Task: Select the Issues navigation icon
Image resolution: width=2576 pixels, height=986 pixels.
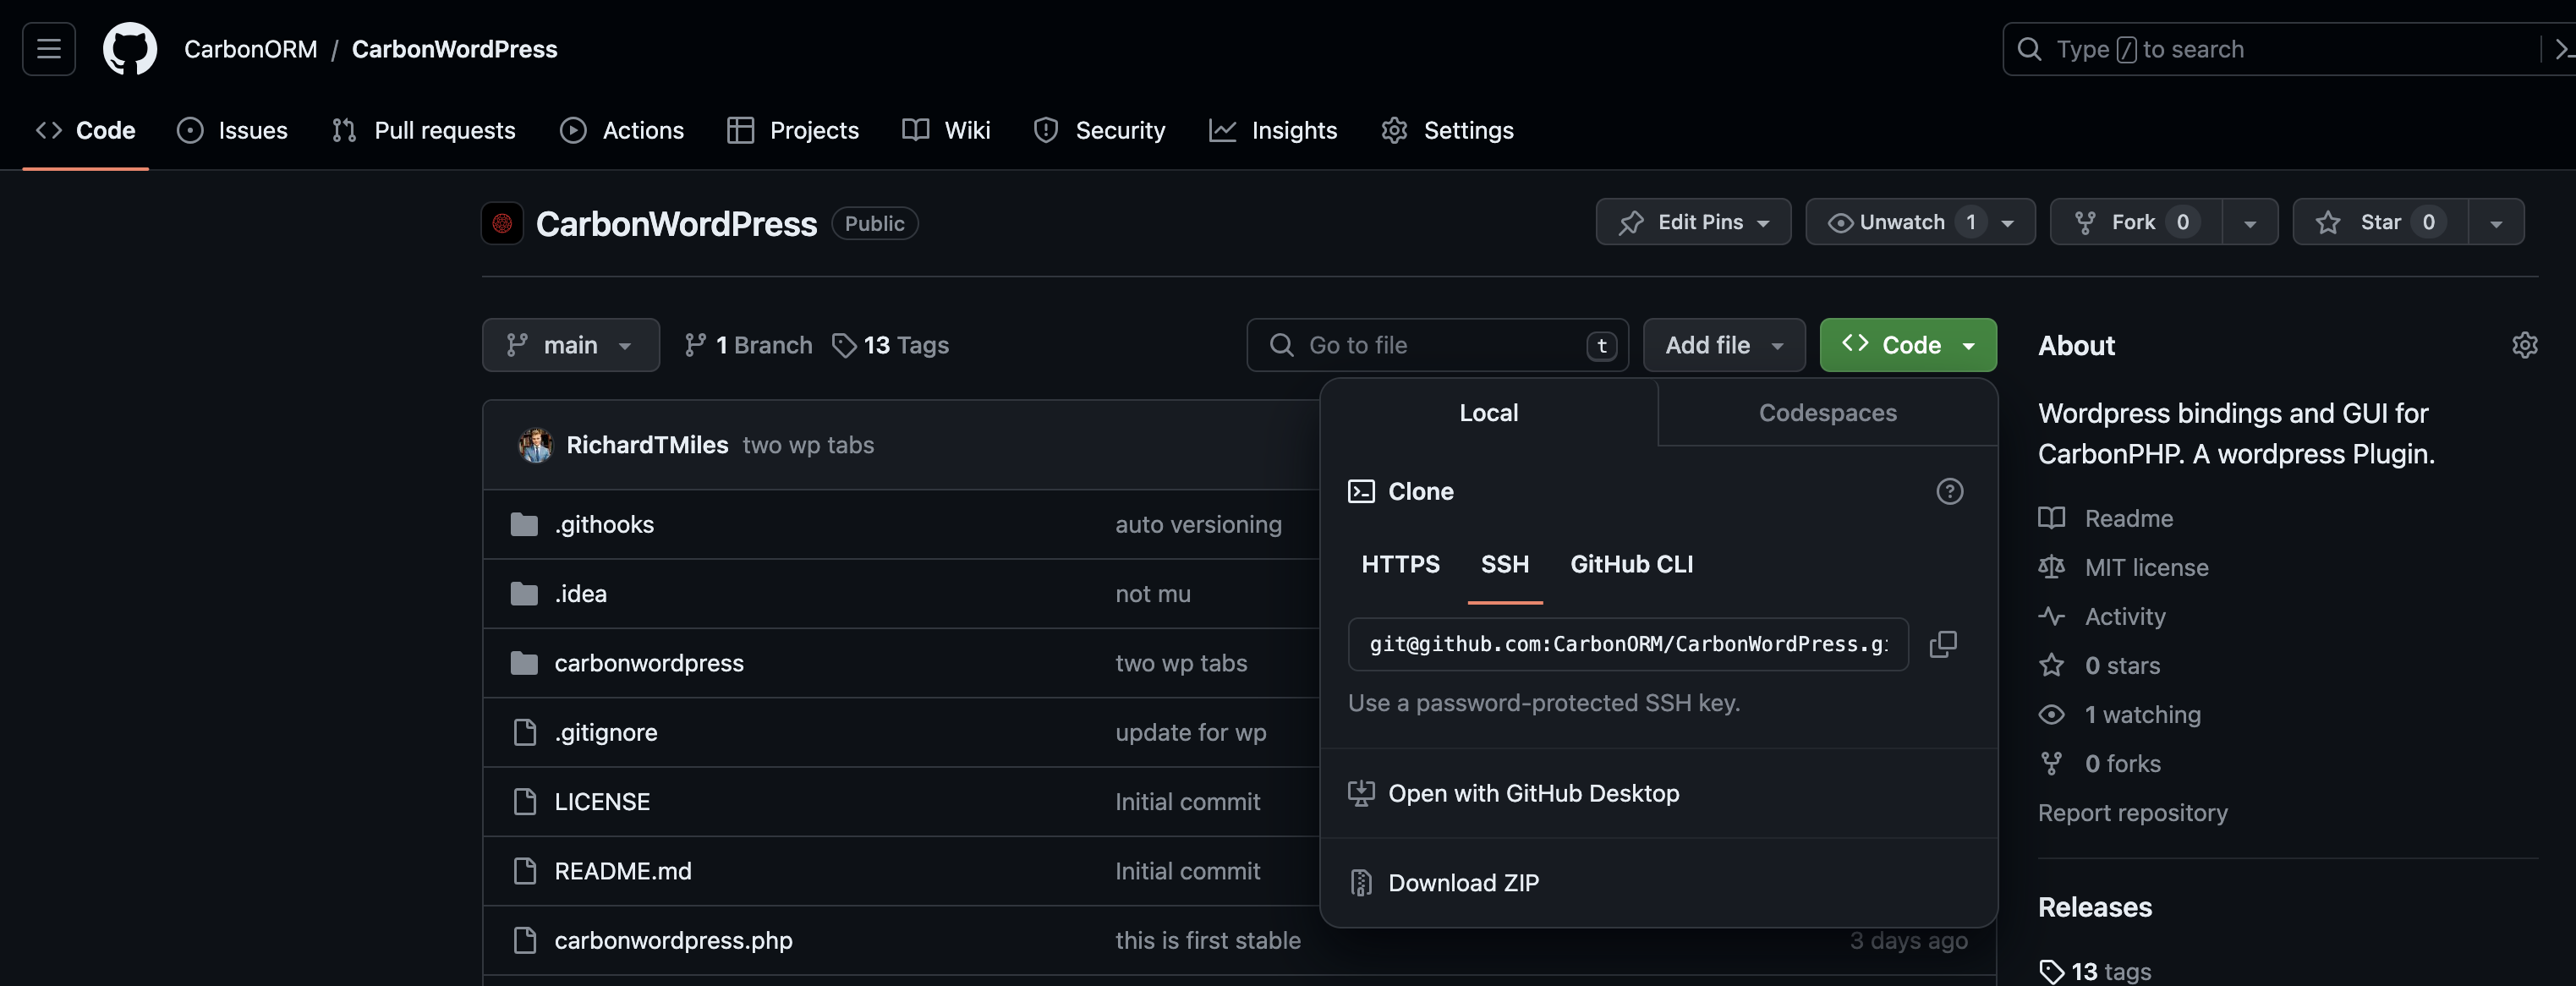Action: [190, 130]
